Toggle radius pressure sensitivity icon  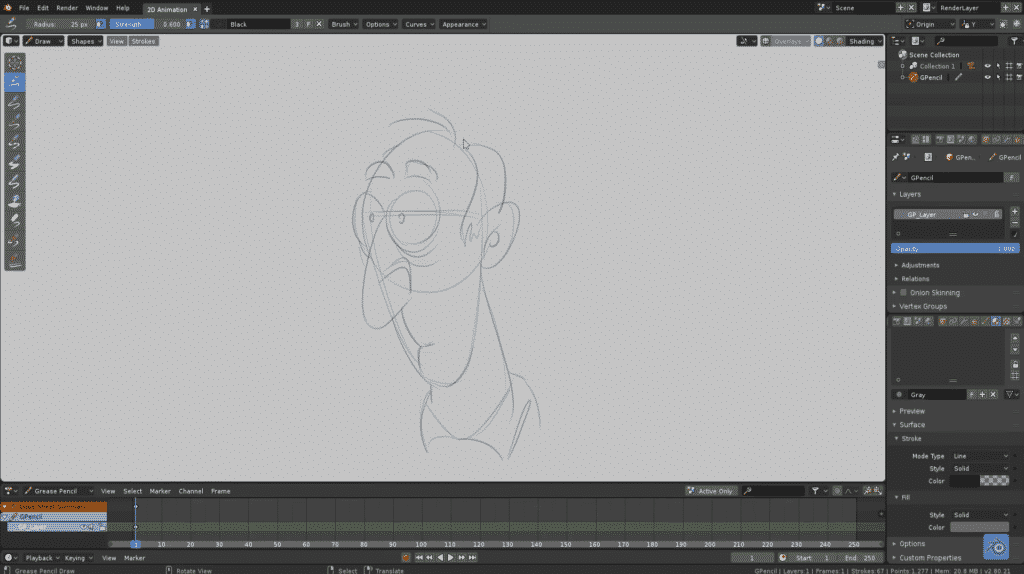click(100, 24)
